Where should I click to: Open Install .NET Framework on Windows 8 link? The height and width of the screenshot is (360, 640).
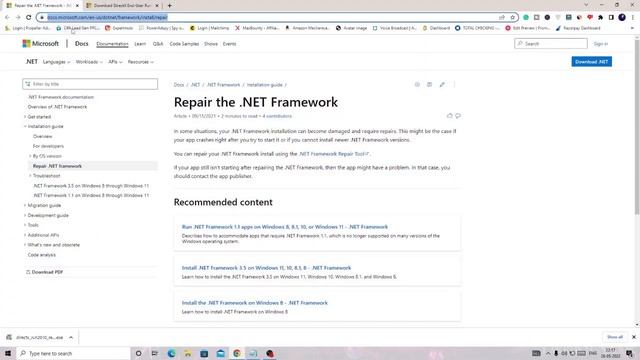[255, 303]
